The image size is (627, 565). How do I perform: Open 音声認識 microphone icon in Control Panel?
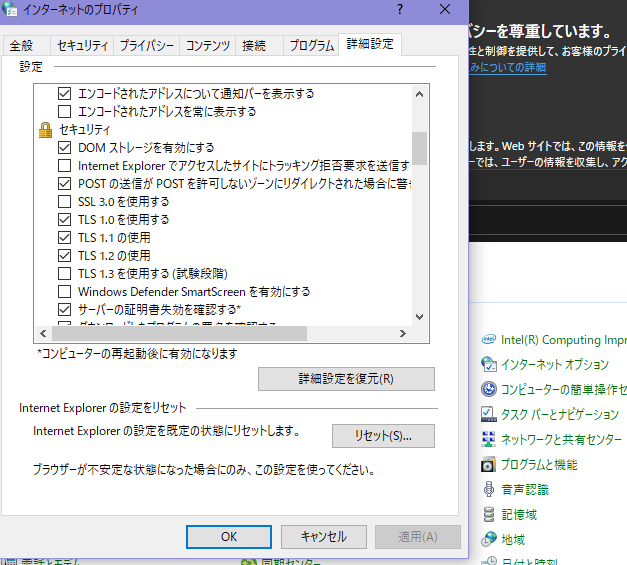point(489,489)
